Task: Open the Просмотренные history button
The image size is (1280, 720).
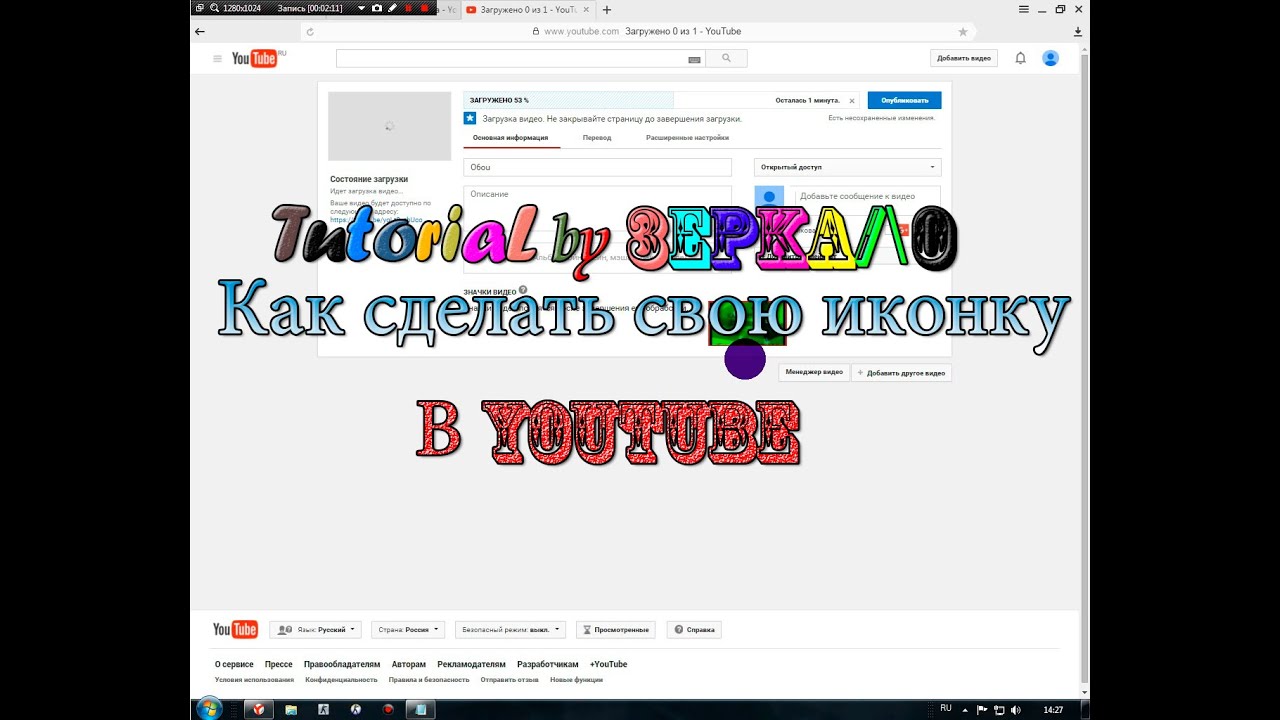Action: (615, 630)
